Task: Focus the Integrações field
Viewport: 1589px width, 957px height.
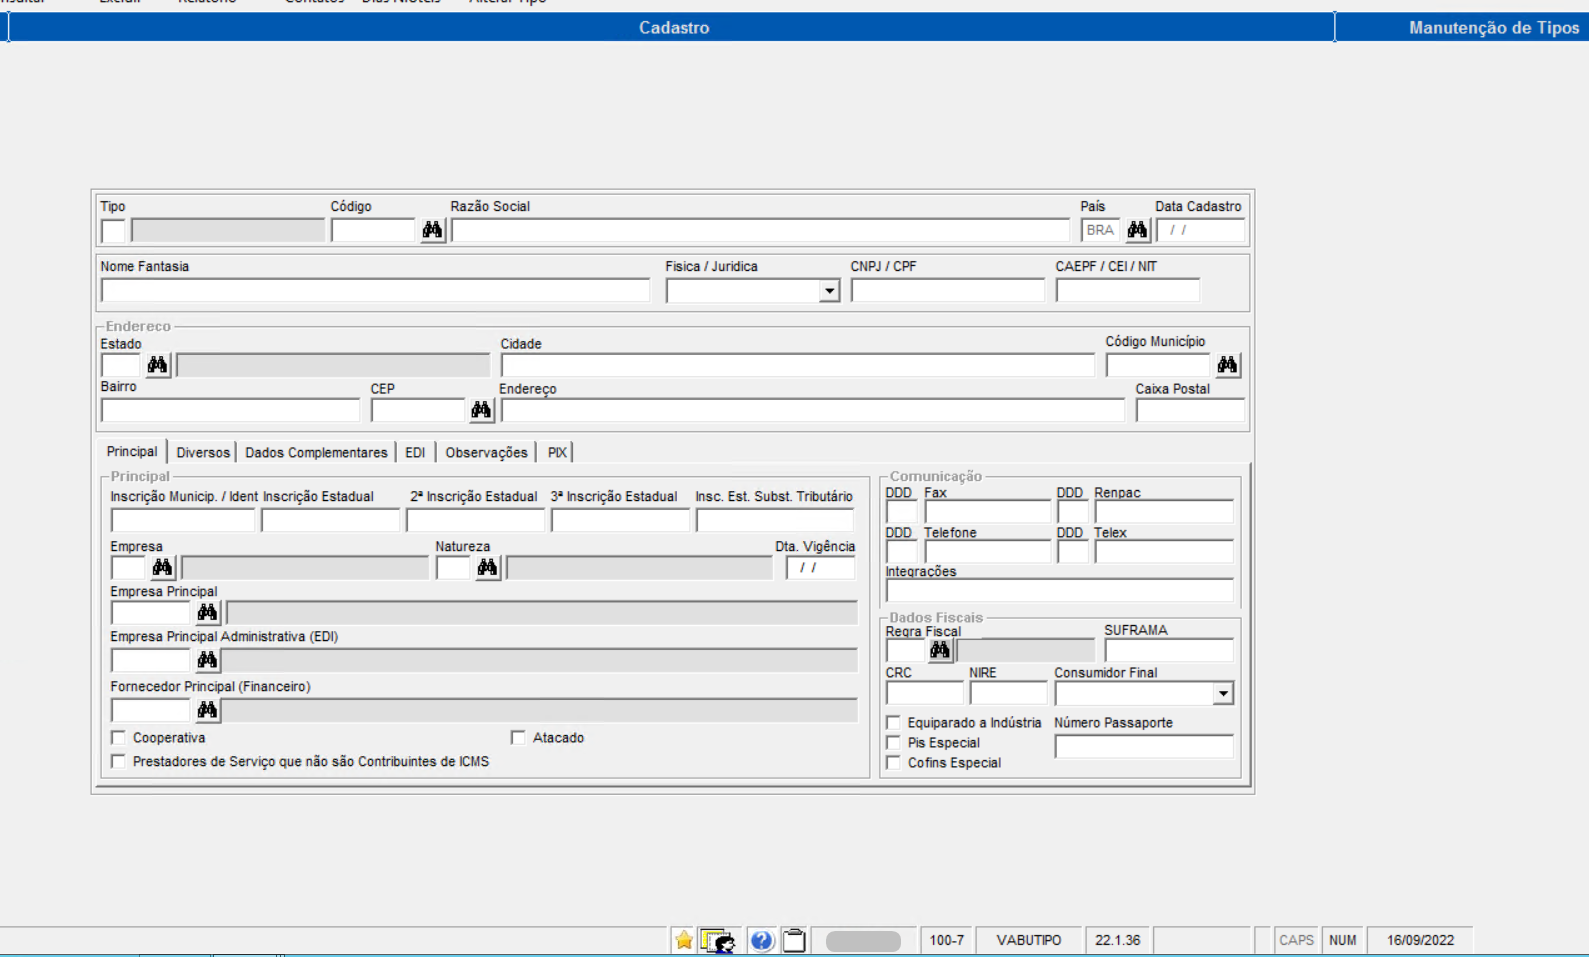Action: [x=1060, y=591]
